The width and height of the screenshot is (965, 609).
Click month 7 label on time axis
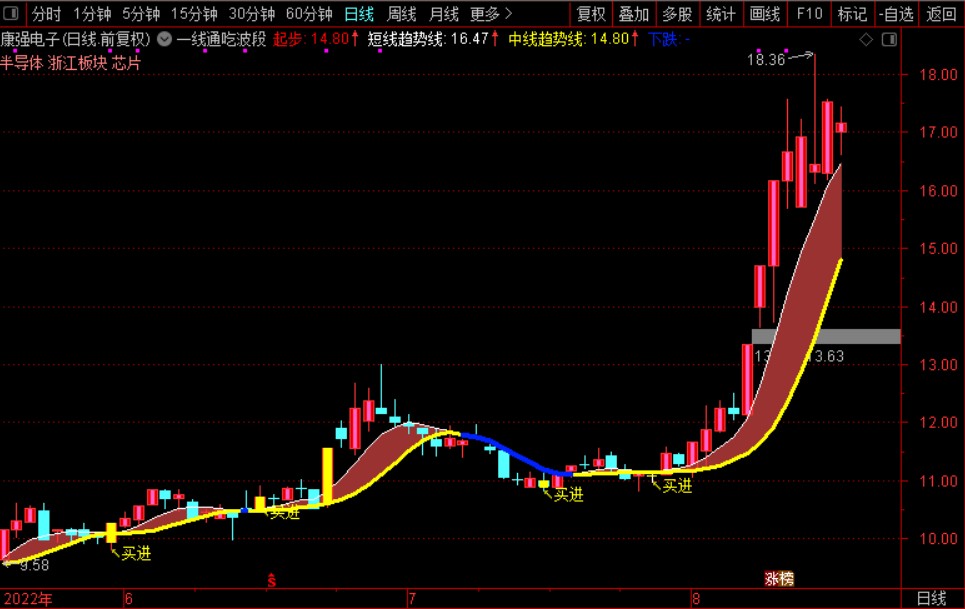[x=412, y=599]
